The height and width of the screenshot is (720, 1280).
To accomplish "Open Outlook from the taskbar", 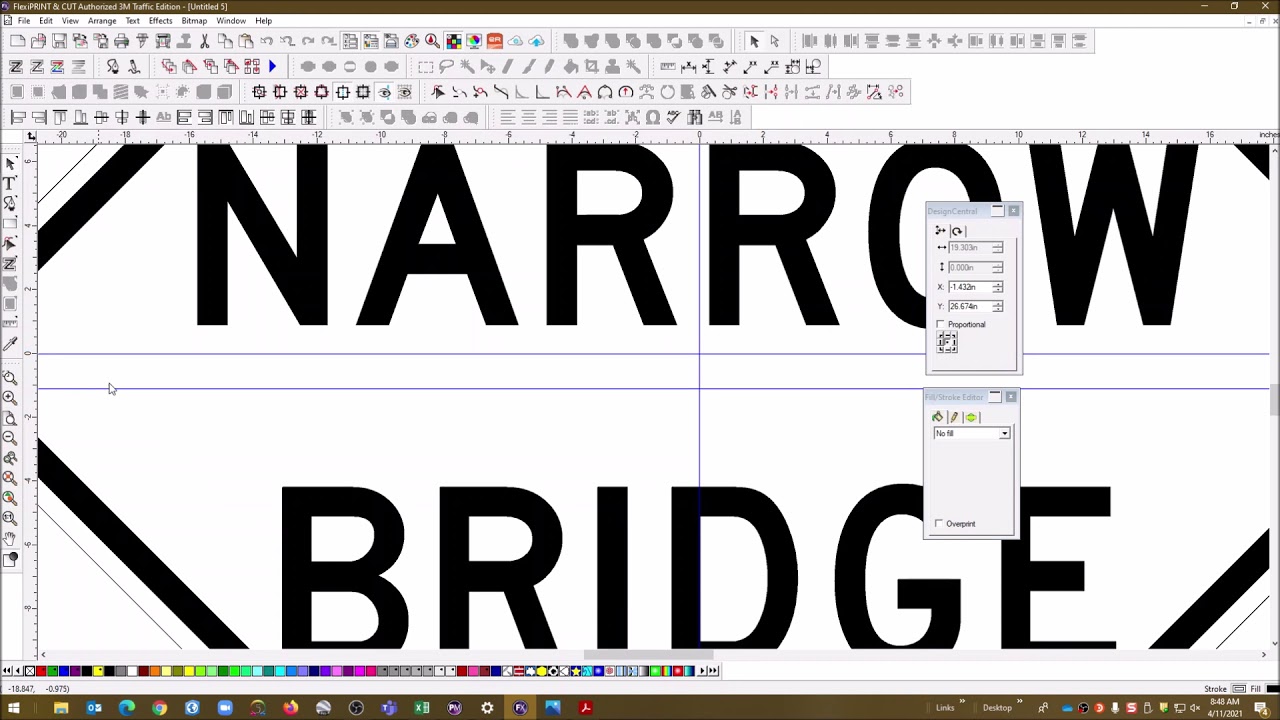I will coord(94,708).
